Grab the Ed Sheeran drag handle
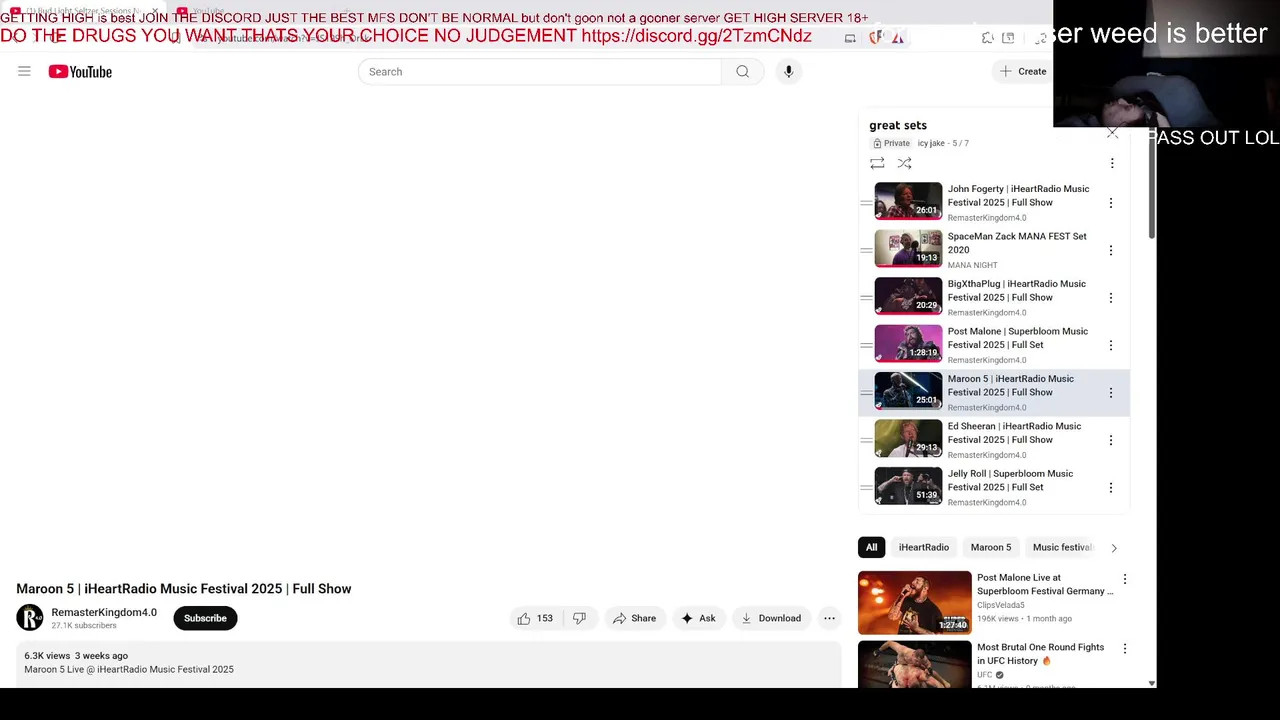Screen dimensions: 1280x720 pos(866,440)
